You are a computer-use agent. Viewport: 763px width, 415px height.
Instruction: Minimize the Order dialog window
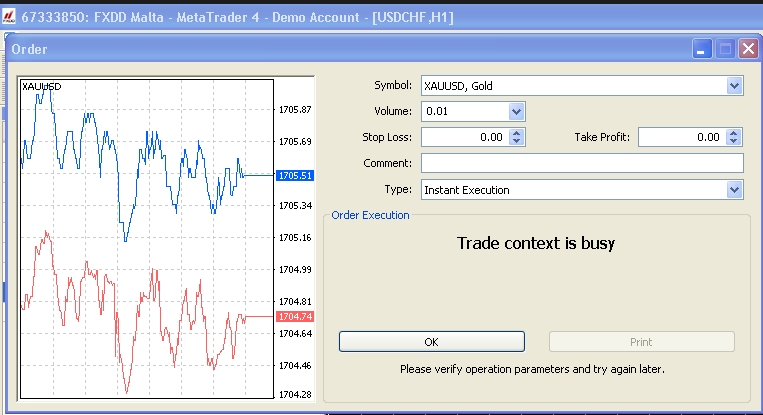(704, 49)
